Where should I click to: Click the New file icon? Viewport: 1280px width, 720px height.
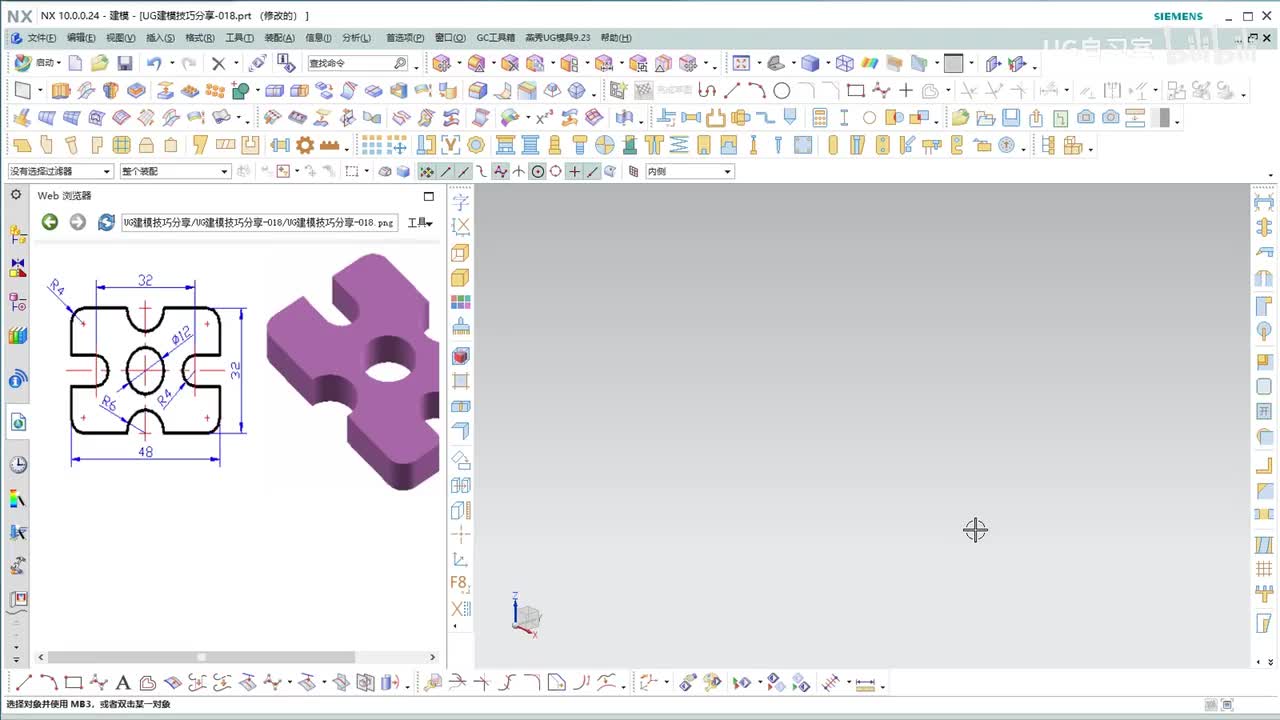point(76,63)
